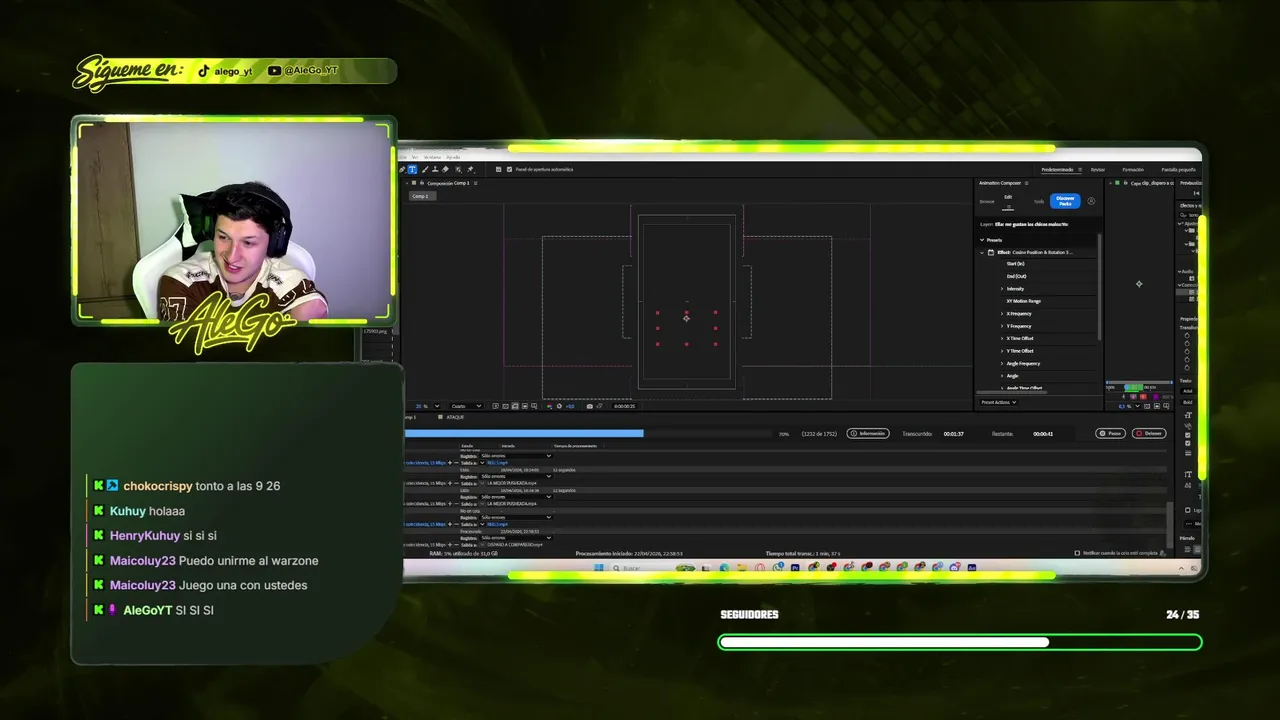1280x720 pixels.
Task: Click the XY Motion Range property
Action: (x=1024, y=301)
